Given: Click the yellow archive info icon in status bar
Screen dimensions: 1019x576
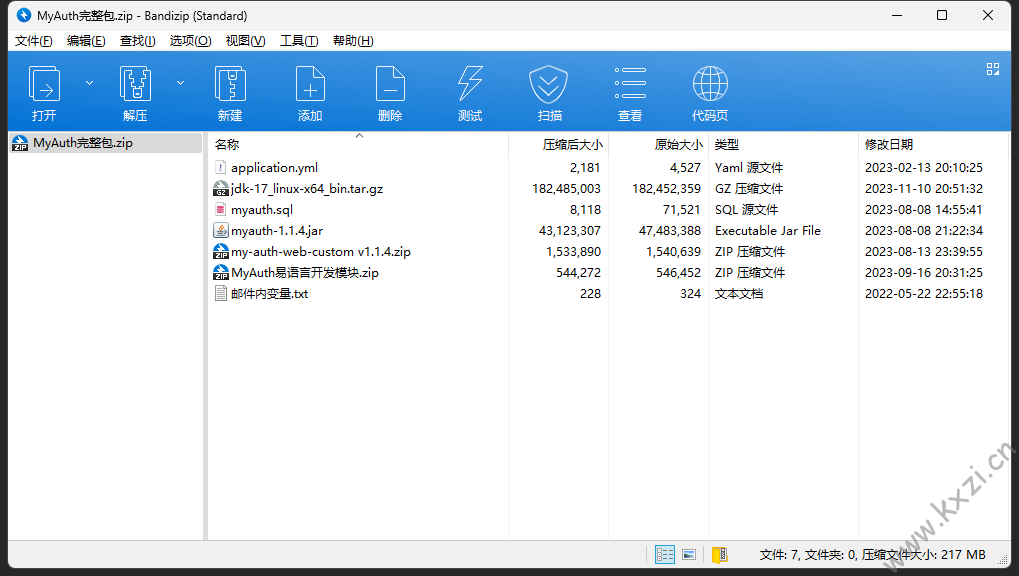Looking at the screenshot, I should [x=719, y=555].
